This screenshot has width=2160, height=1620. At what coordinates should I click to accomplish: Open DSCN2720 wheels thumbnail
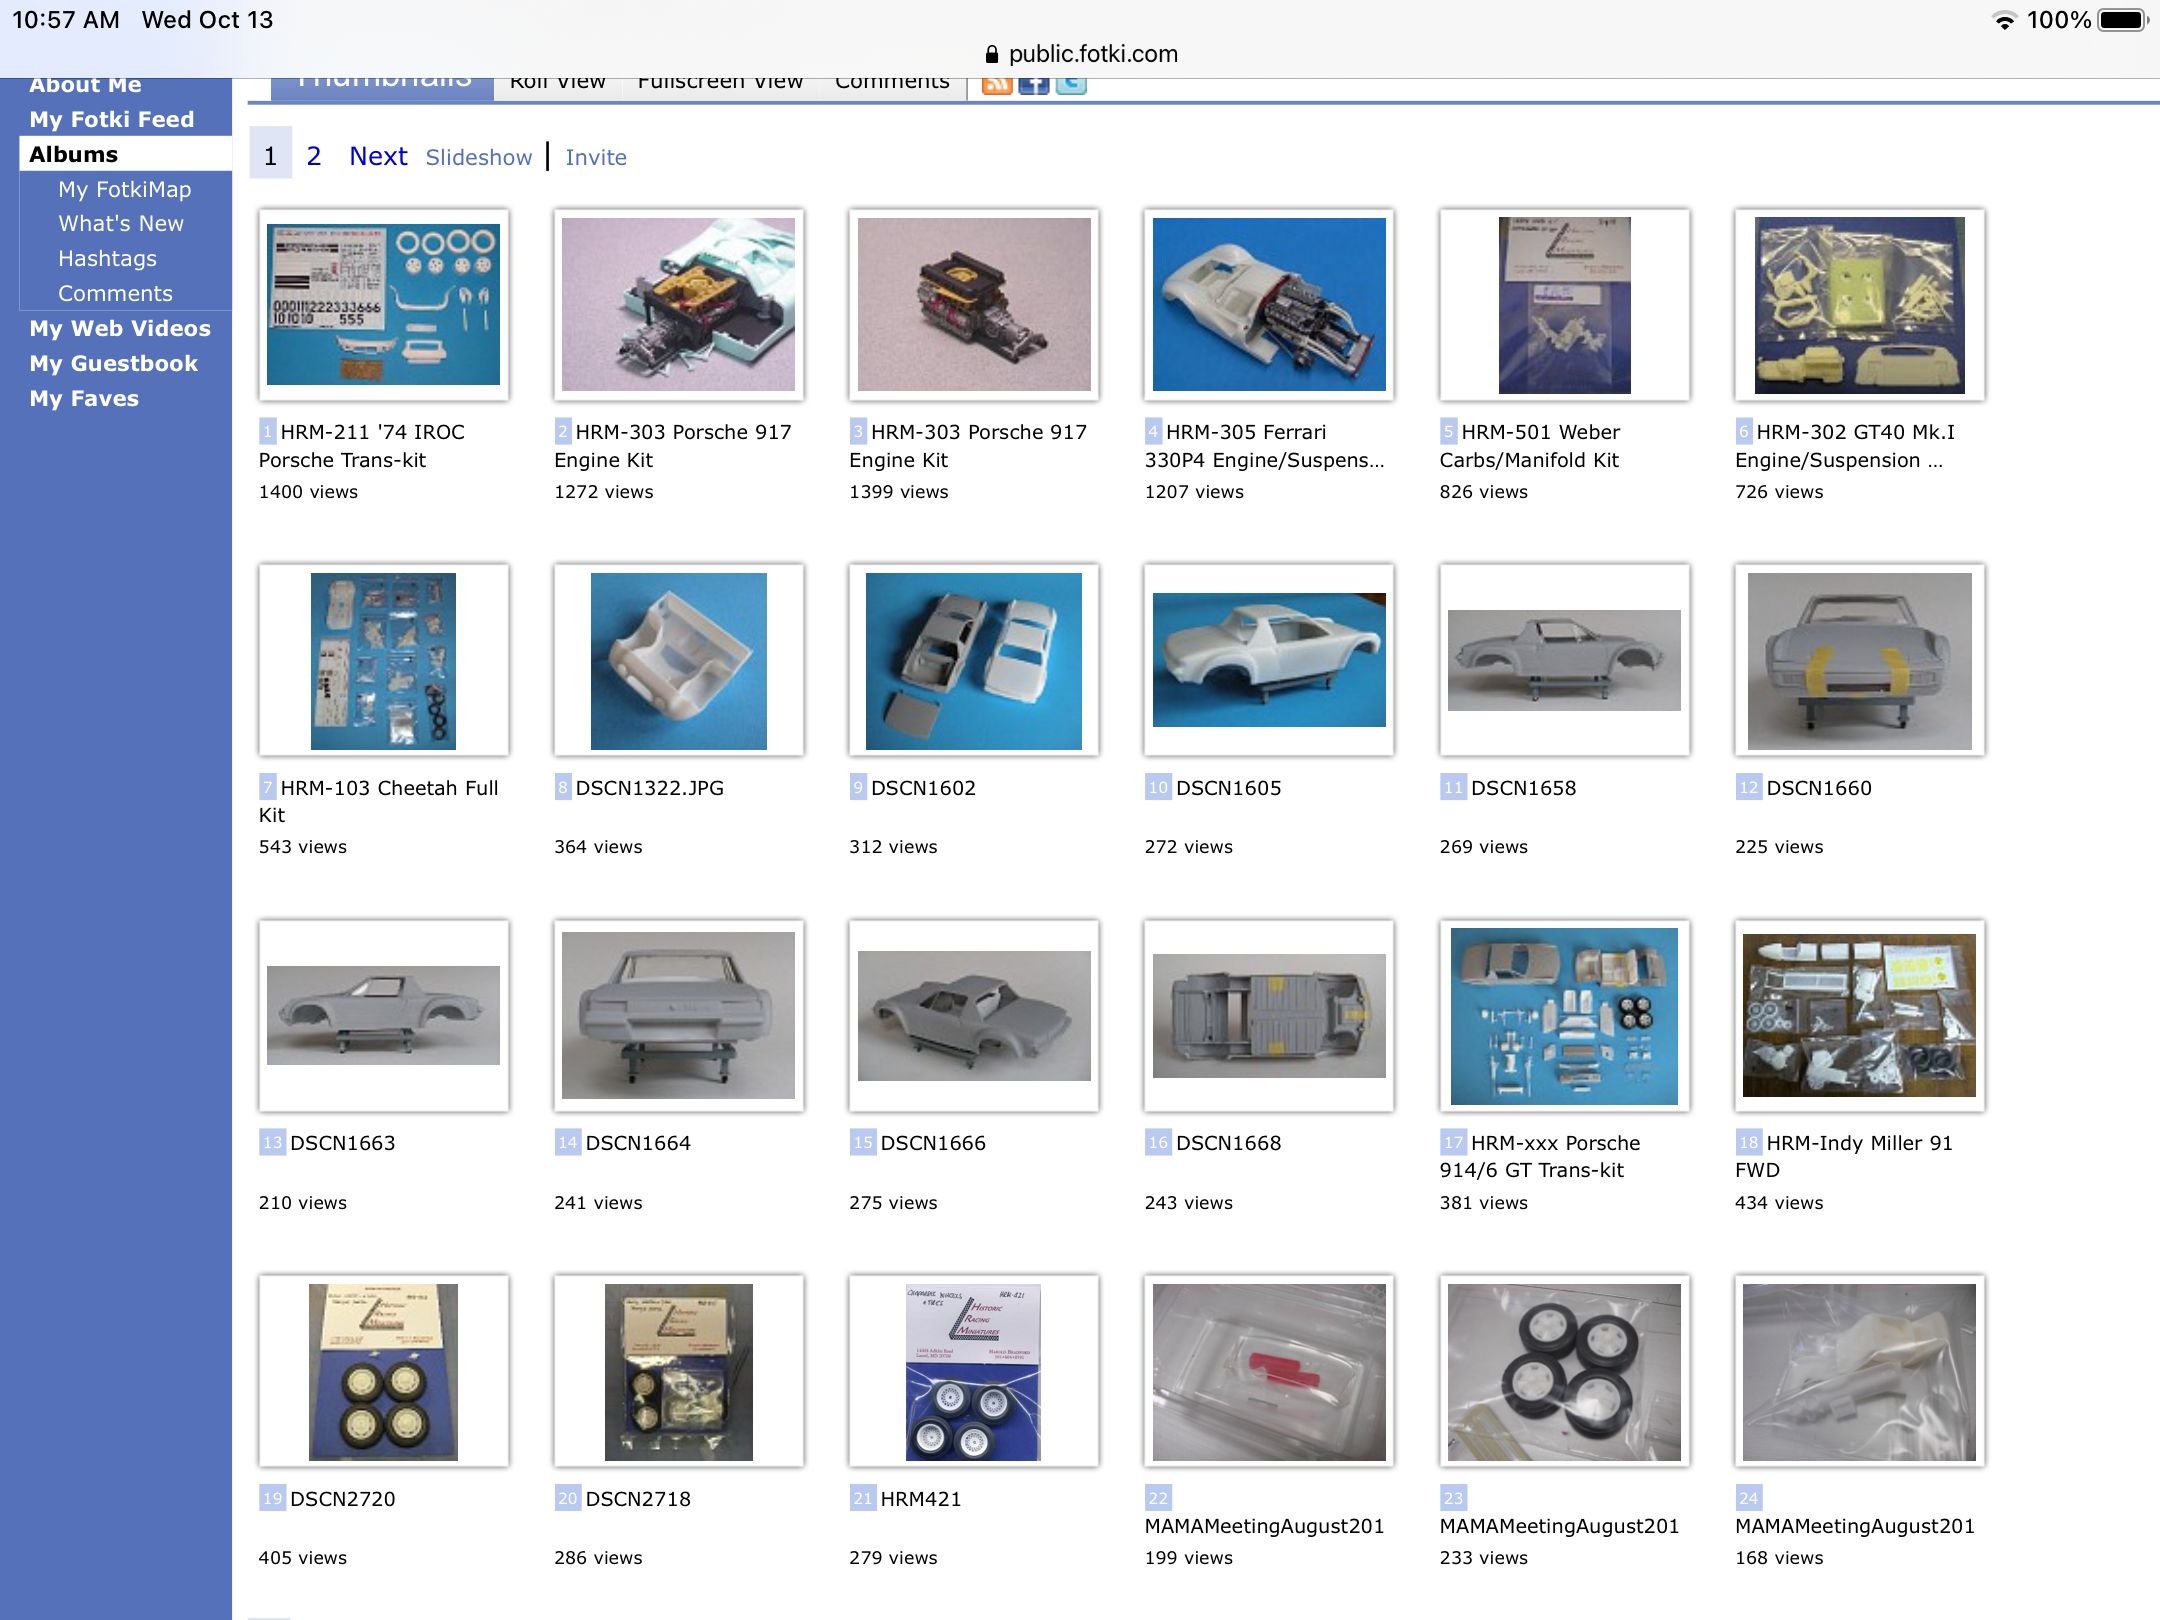pyautogui.click(x=383, y=1371)
